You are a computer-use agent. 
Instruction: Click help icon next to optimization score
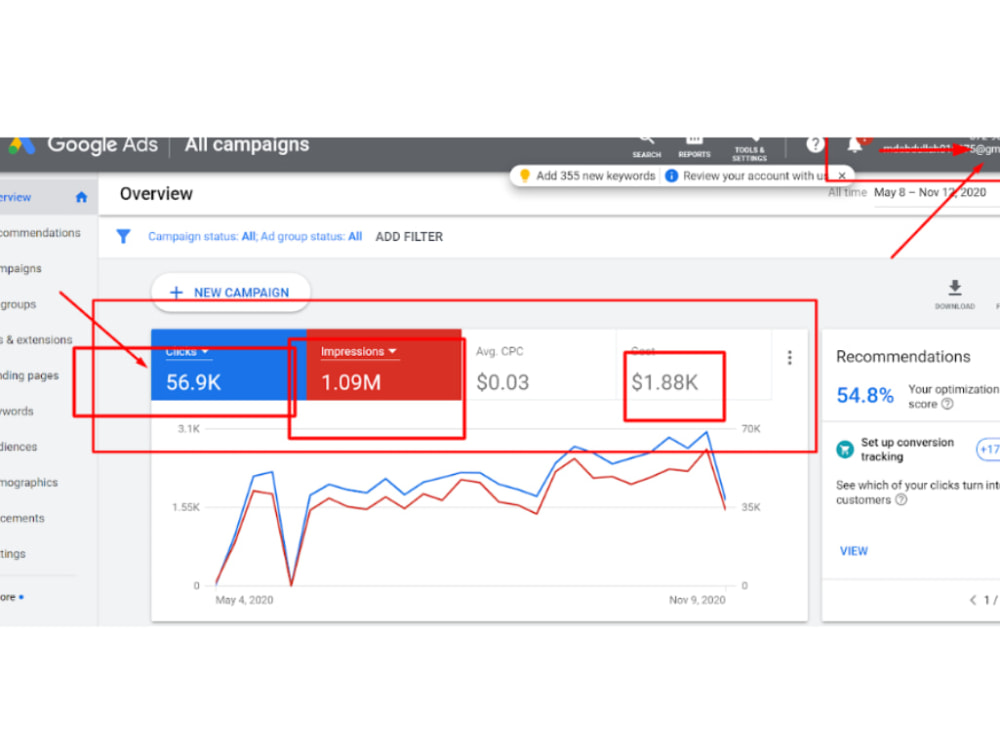pyautogui.click(x=948, y=404)
